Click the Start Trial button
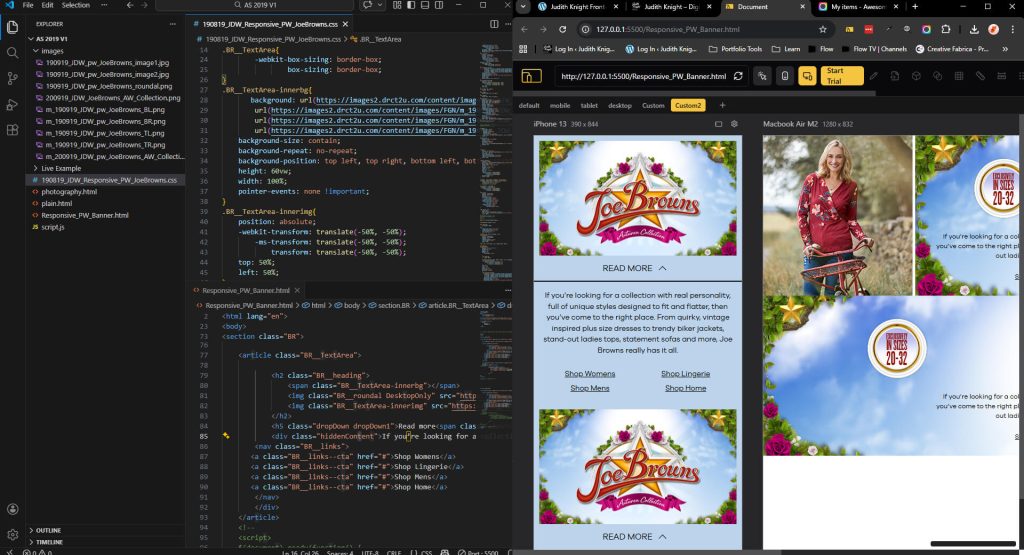The width and height of the screenshot is (1024, 555). (x=841, y=76)
